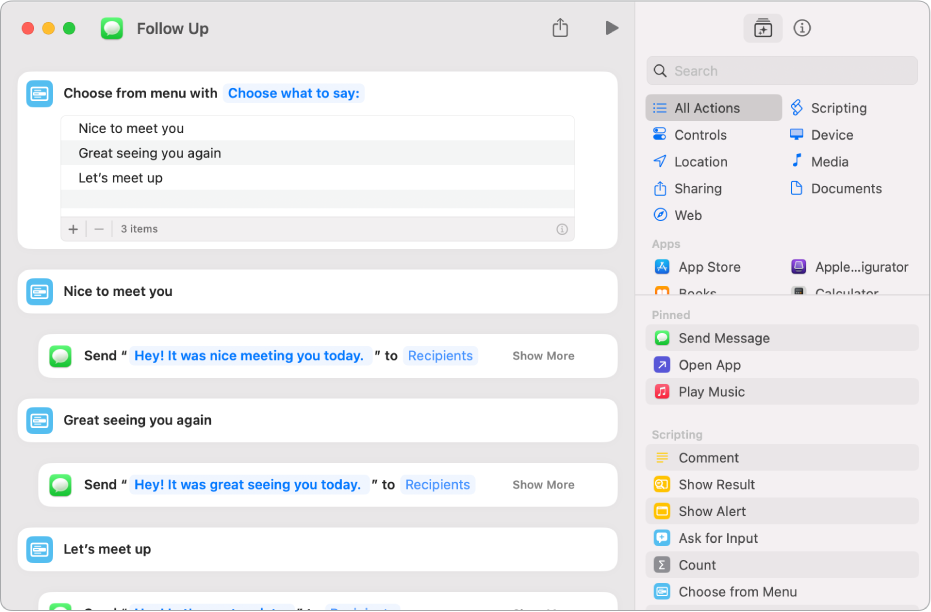The height and width of the screenshot is (612, 931).
Task: Add the Show Alert action
Action: coord(781,511)
